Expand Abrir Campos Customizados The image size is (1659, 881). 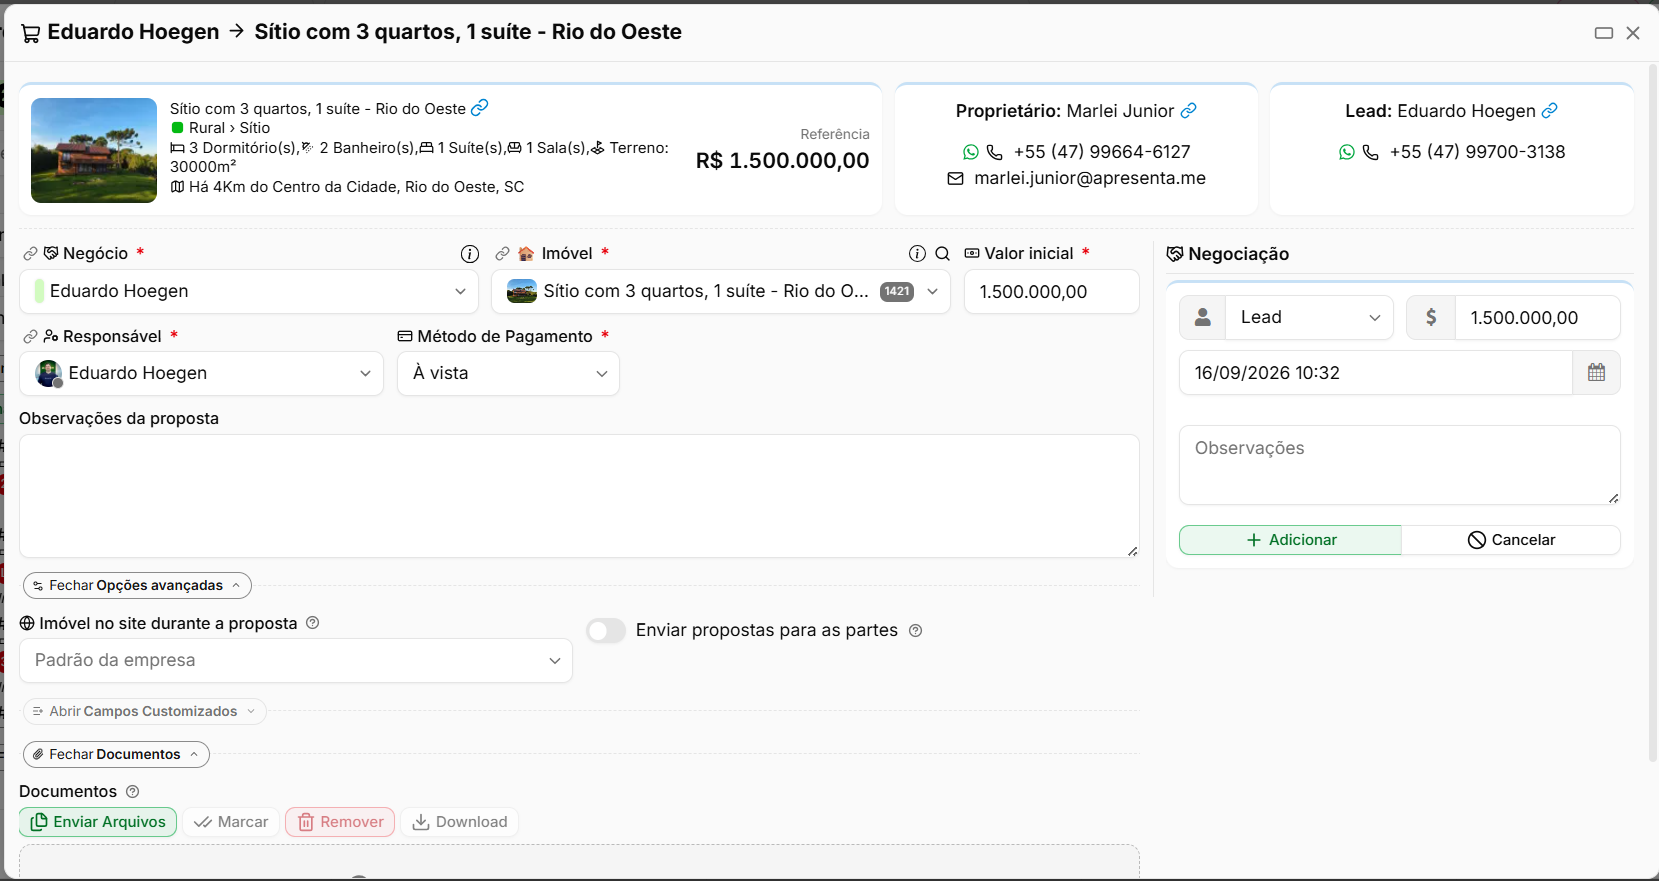coord(144,712)
